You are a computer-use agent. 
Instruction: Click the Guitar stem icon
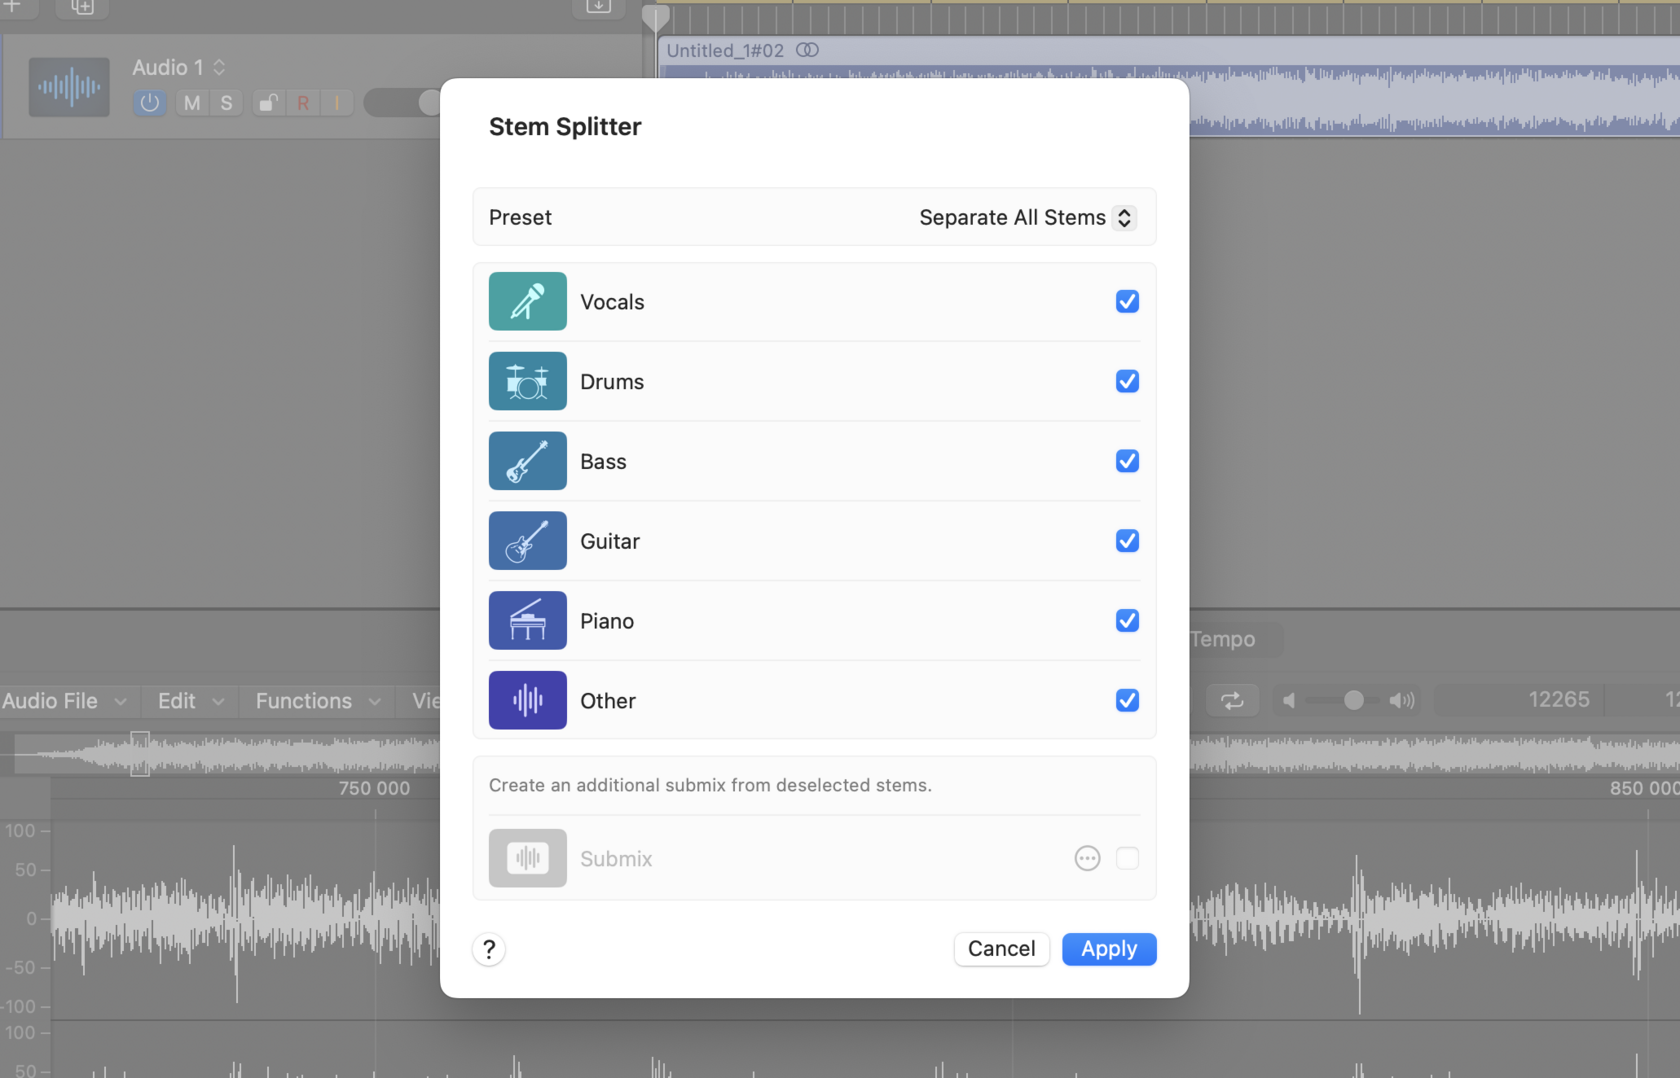point(527,541)
